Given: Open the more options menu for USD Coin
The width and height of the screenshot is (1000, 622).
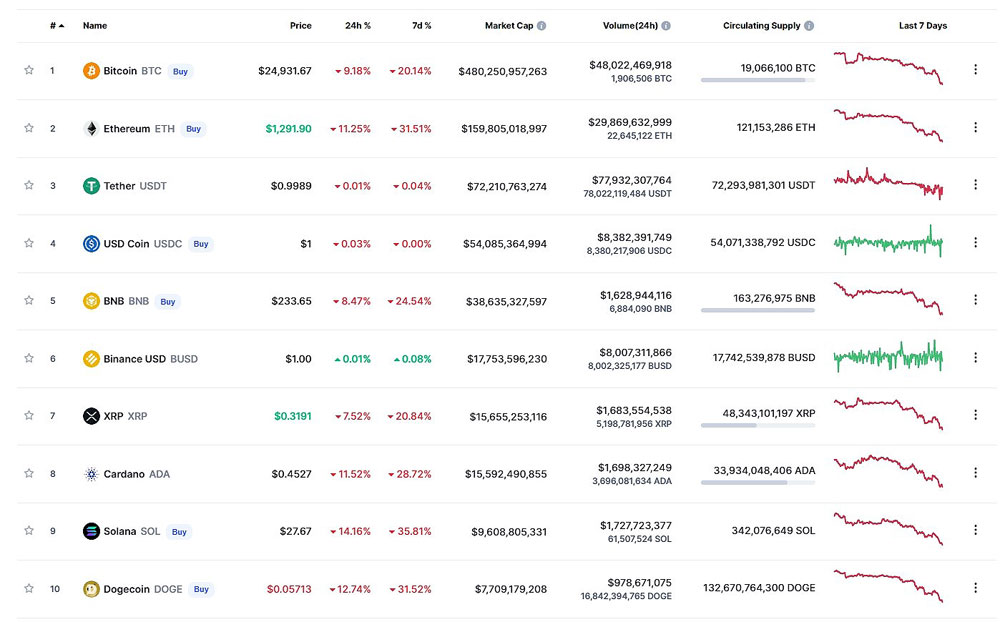Looking at the screenshot, I should (975, 242).
